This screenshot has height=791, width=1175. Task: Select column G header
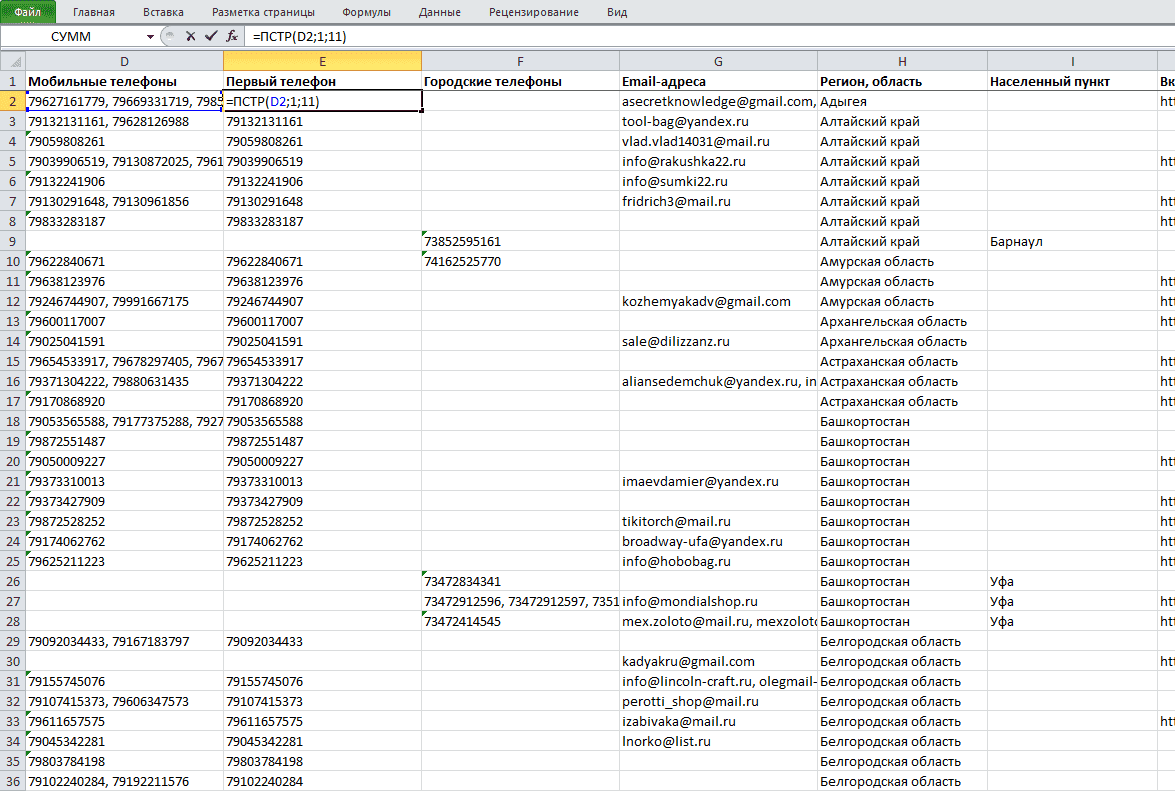pos(718,61)
